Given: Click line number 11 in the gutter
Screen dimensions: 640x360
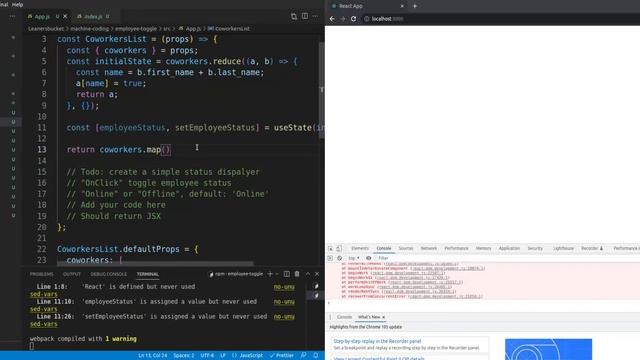Looking at the screenshot, I should click(42, 127).
